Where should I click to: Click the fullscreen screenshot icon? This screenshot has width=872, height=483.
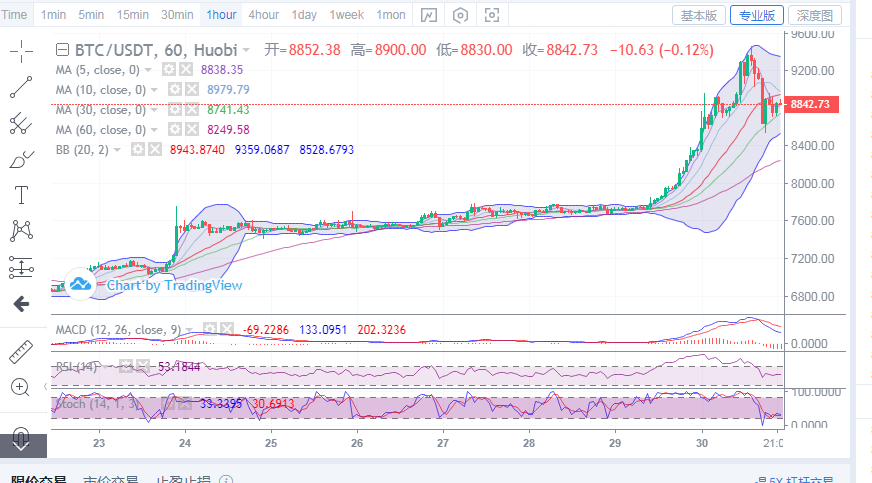[492, 15]
